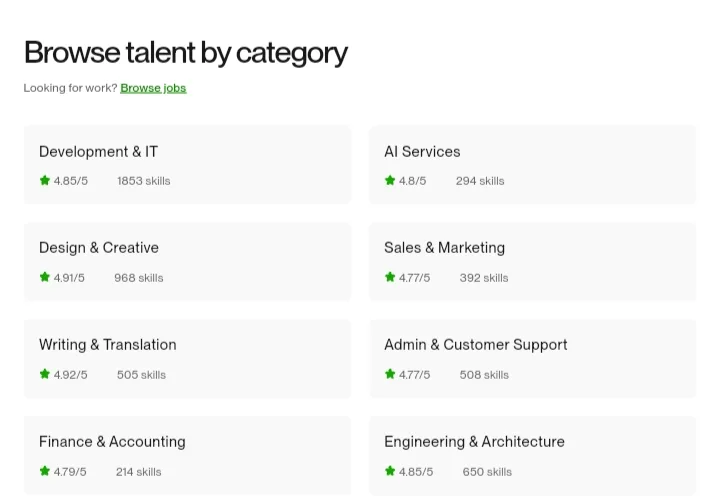This screenshot has width=718, height=498.
Task: Click the star icon under Design & Creative
Action: click(x=45, y=277)
